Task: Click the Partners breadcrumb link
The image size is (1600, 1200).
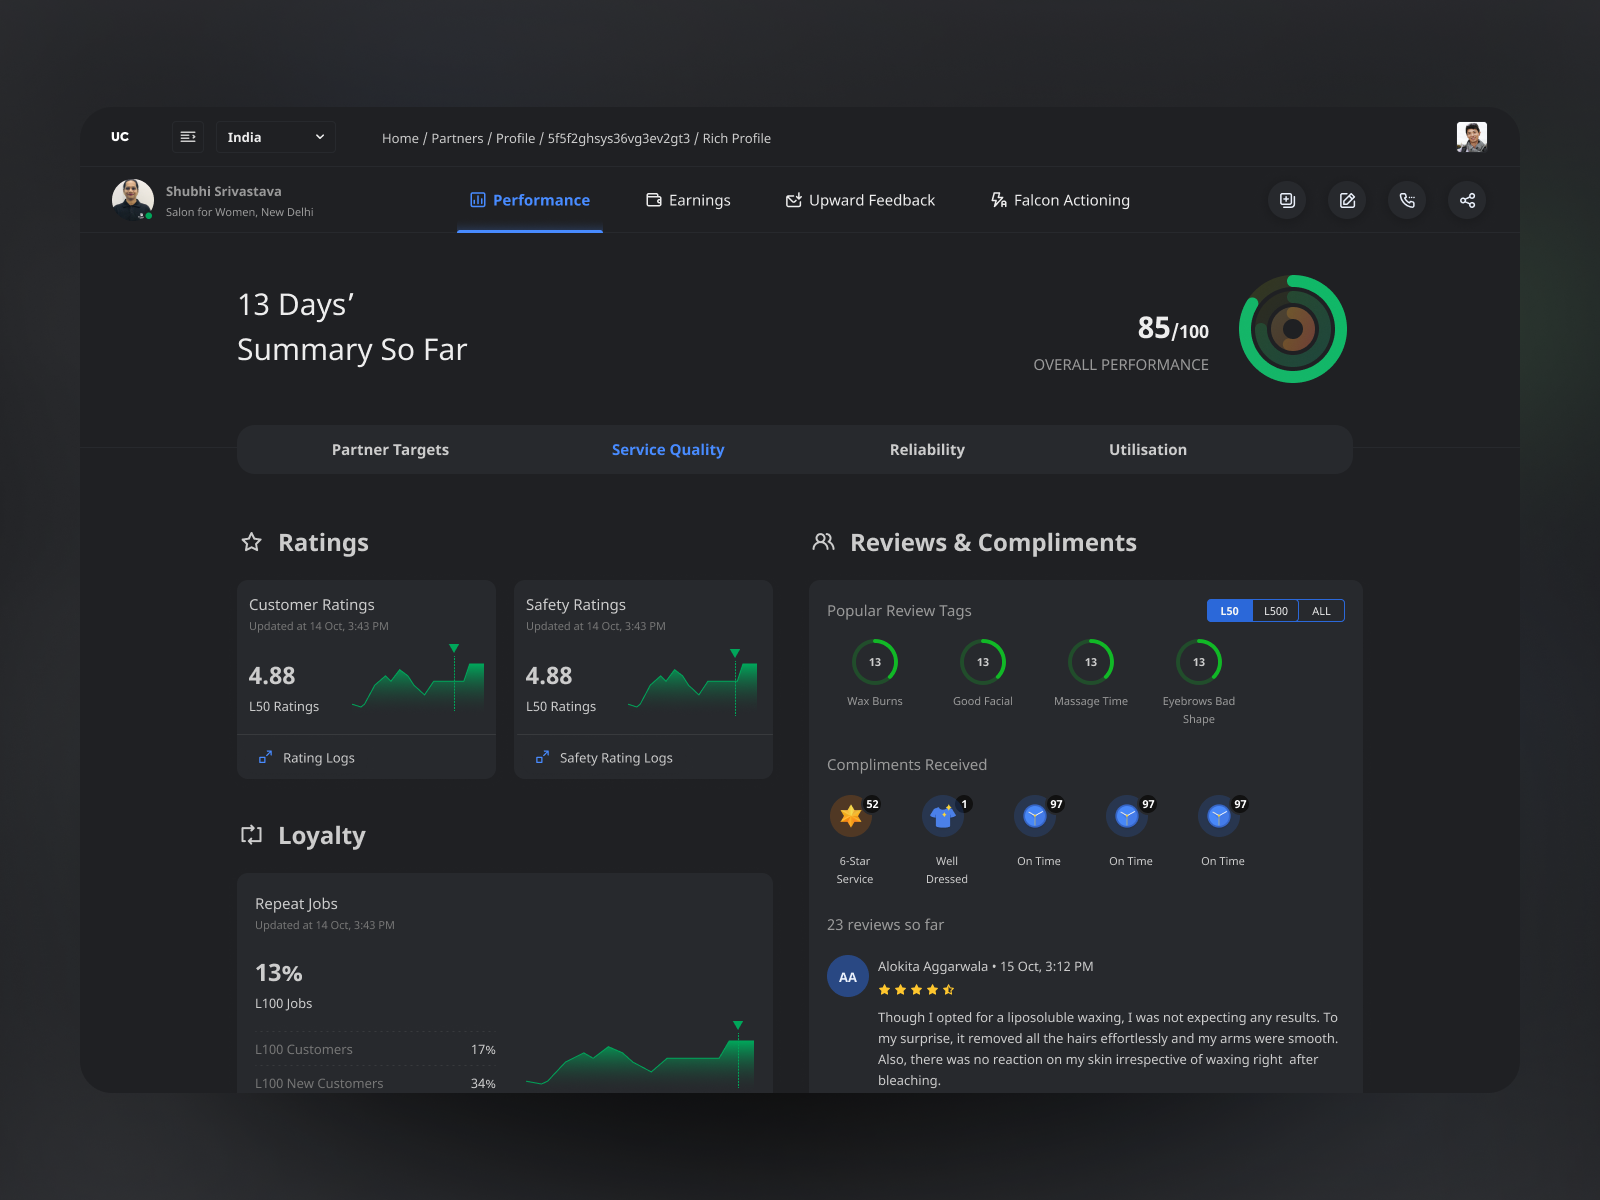Action: click(x=457, y=138)
